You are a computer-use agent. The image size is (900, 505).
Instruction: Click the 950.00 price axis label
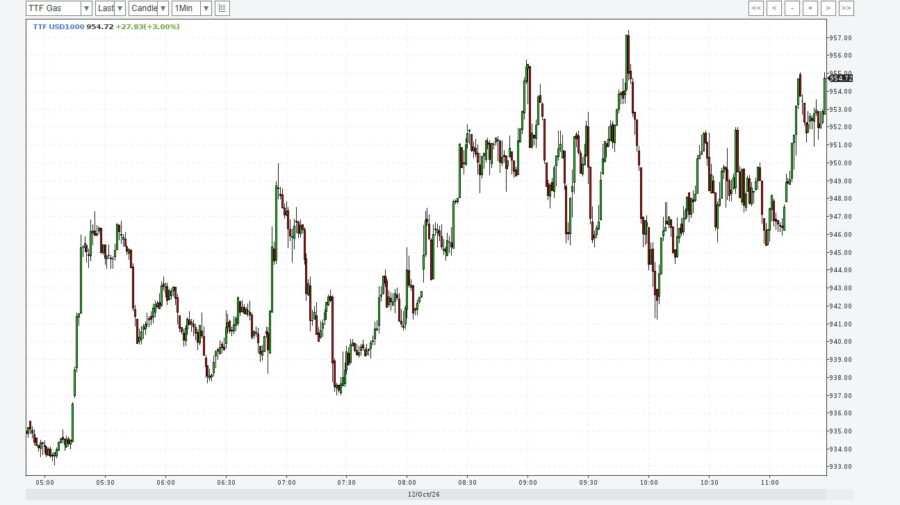coord(840,163)
